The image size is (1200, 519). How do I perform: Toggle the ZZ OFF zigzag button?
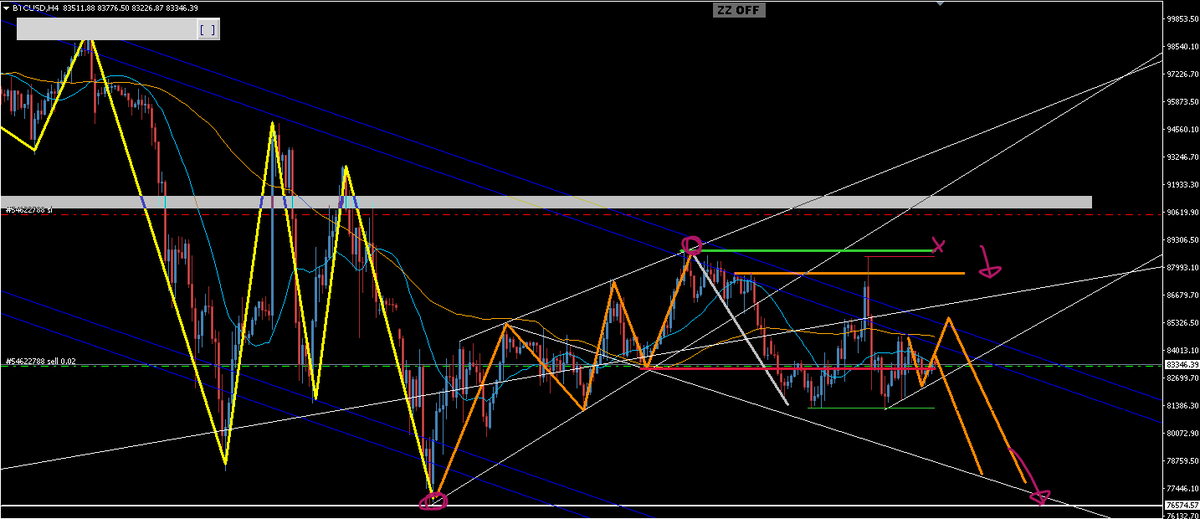pos(737,10)
